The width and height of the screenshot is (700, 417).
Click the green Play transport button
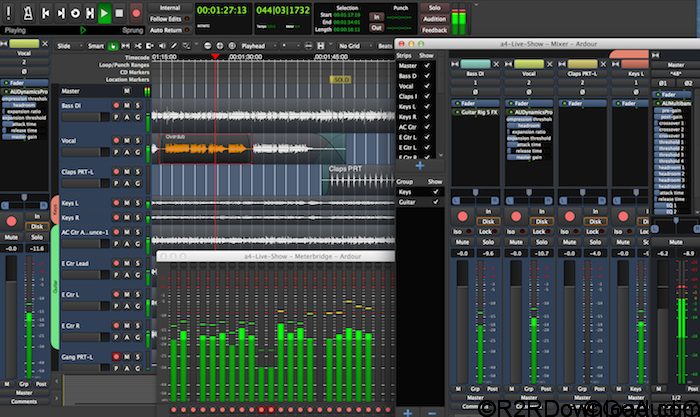pyautogui.click(x=105, y=13)
